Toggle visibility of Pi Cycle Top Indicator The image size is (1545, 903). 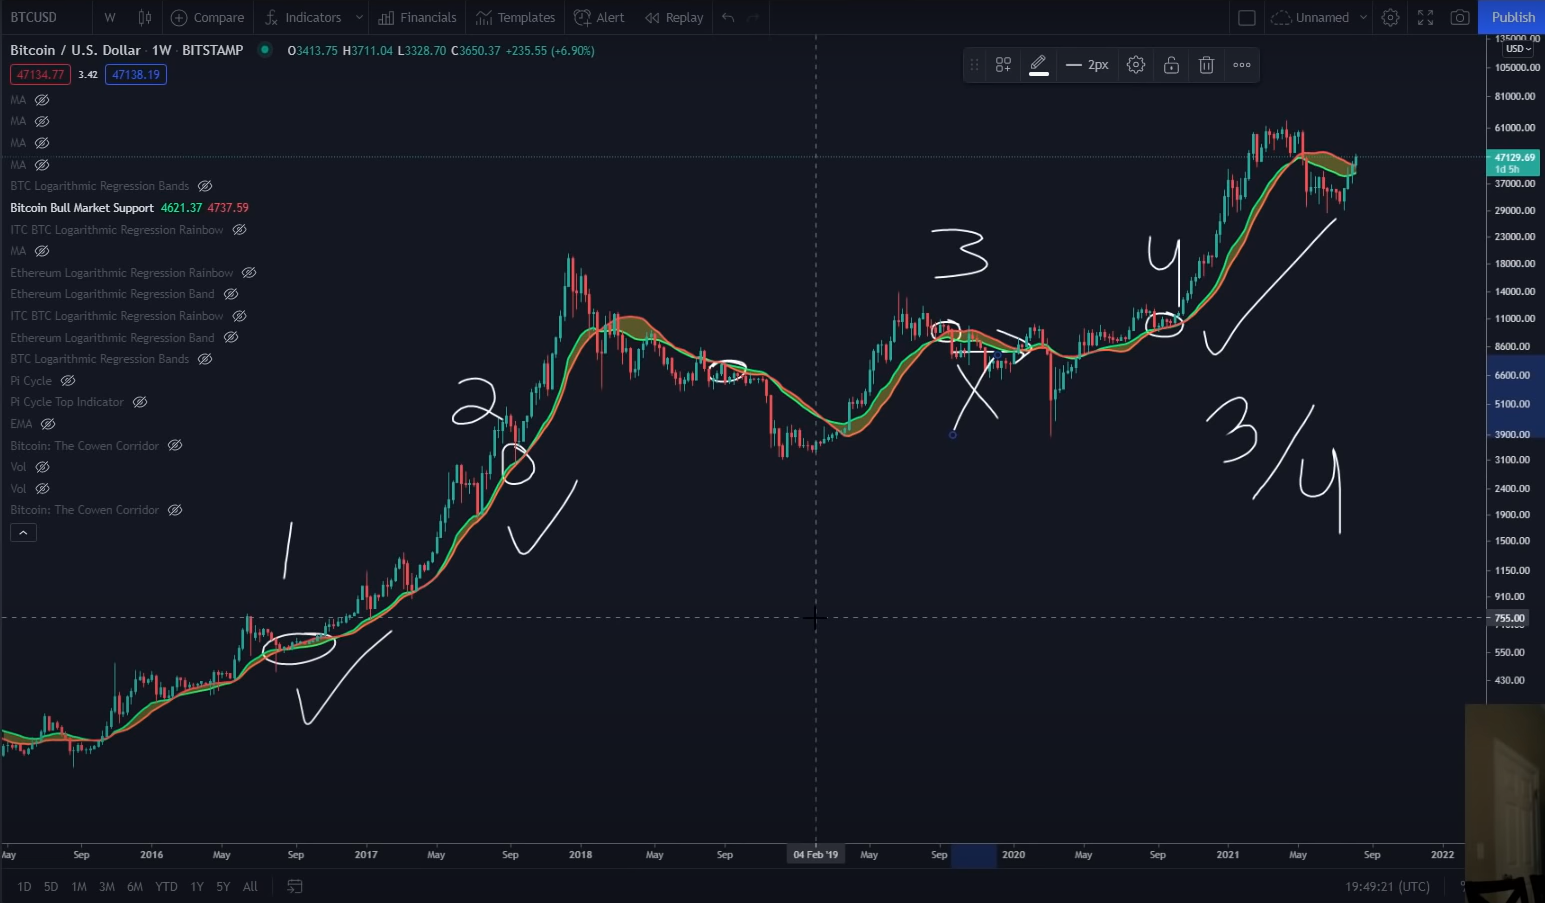(140, 402)
